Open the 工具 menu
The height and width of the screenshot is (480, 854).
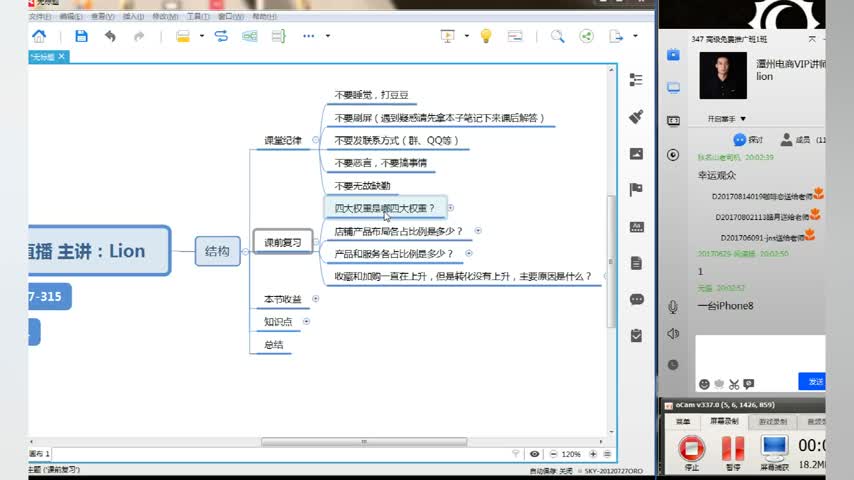pyautogui.click(x=198, y=17)
